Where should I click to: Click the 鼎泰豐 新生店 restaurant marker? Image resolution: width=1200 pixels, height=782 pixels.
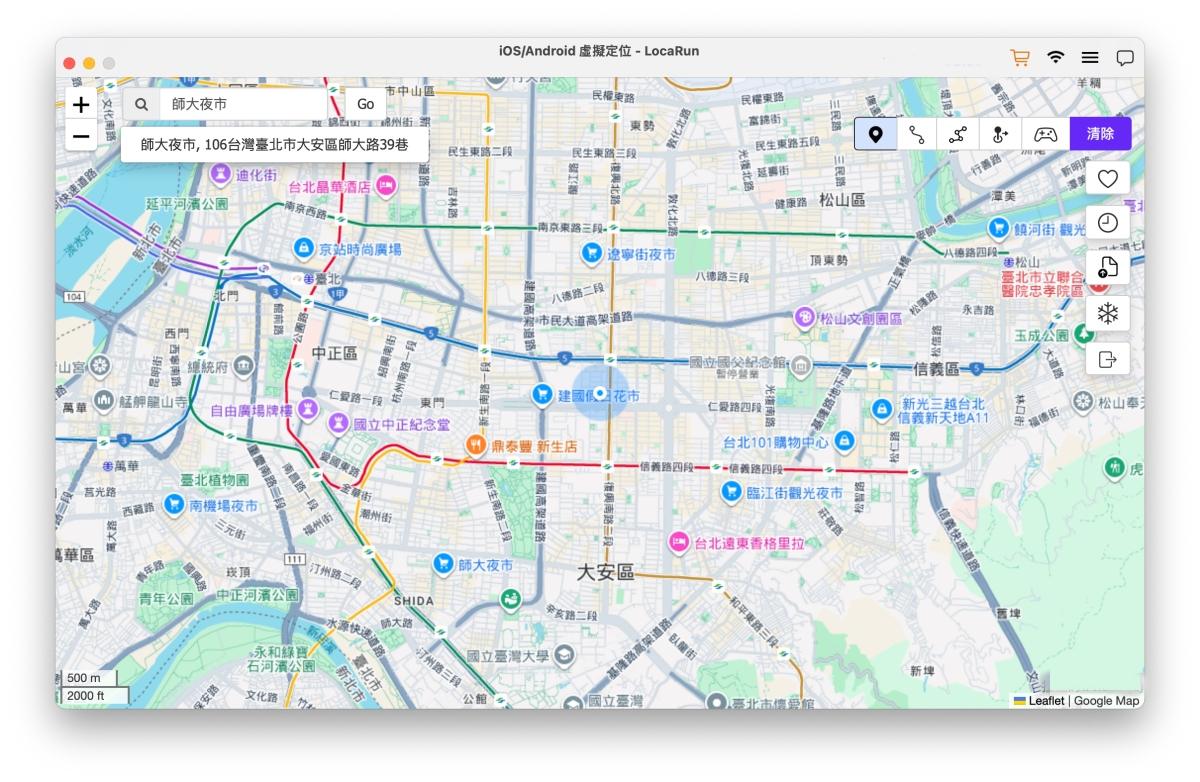pyautogui.click(x=476, y=445)
